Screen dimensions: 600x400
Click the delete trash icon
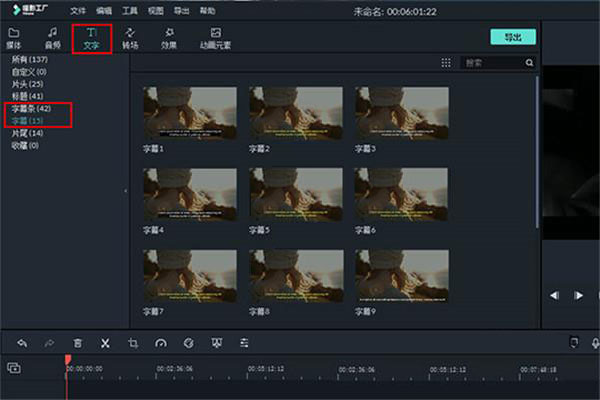[78, 343]
